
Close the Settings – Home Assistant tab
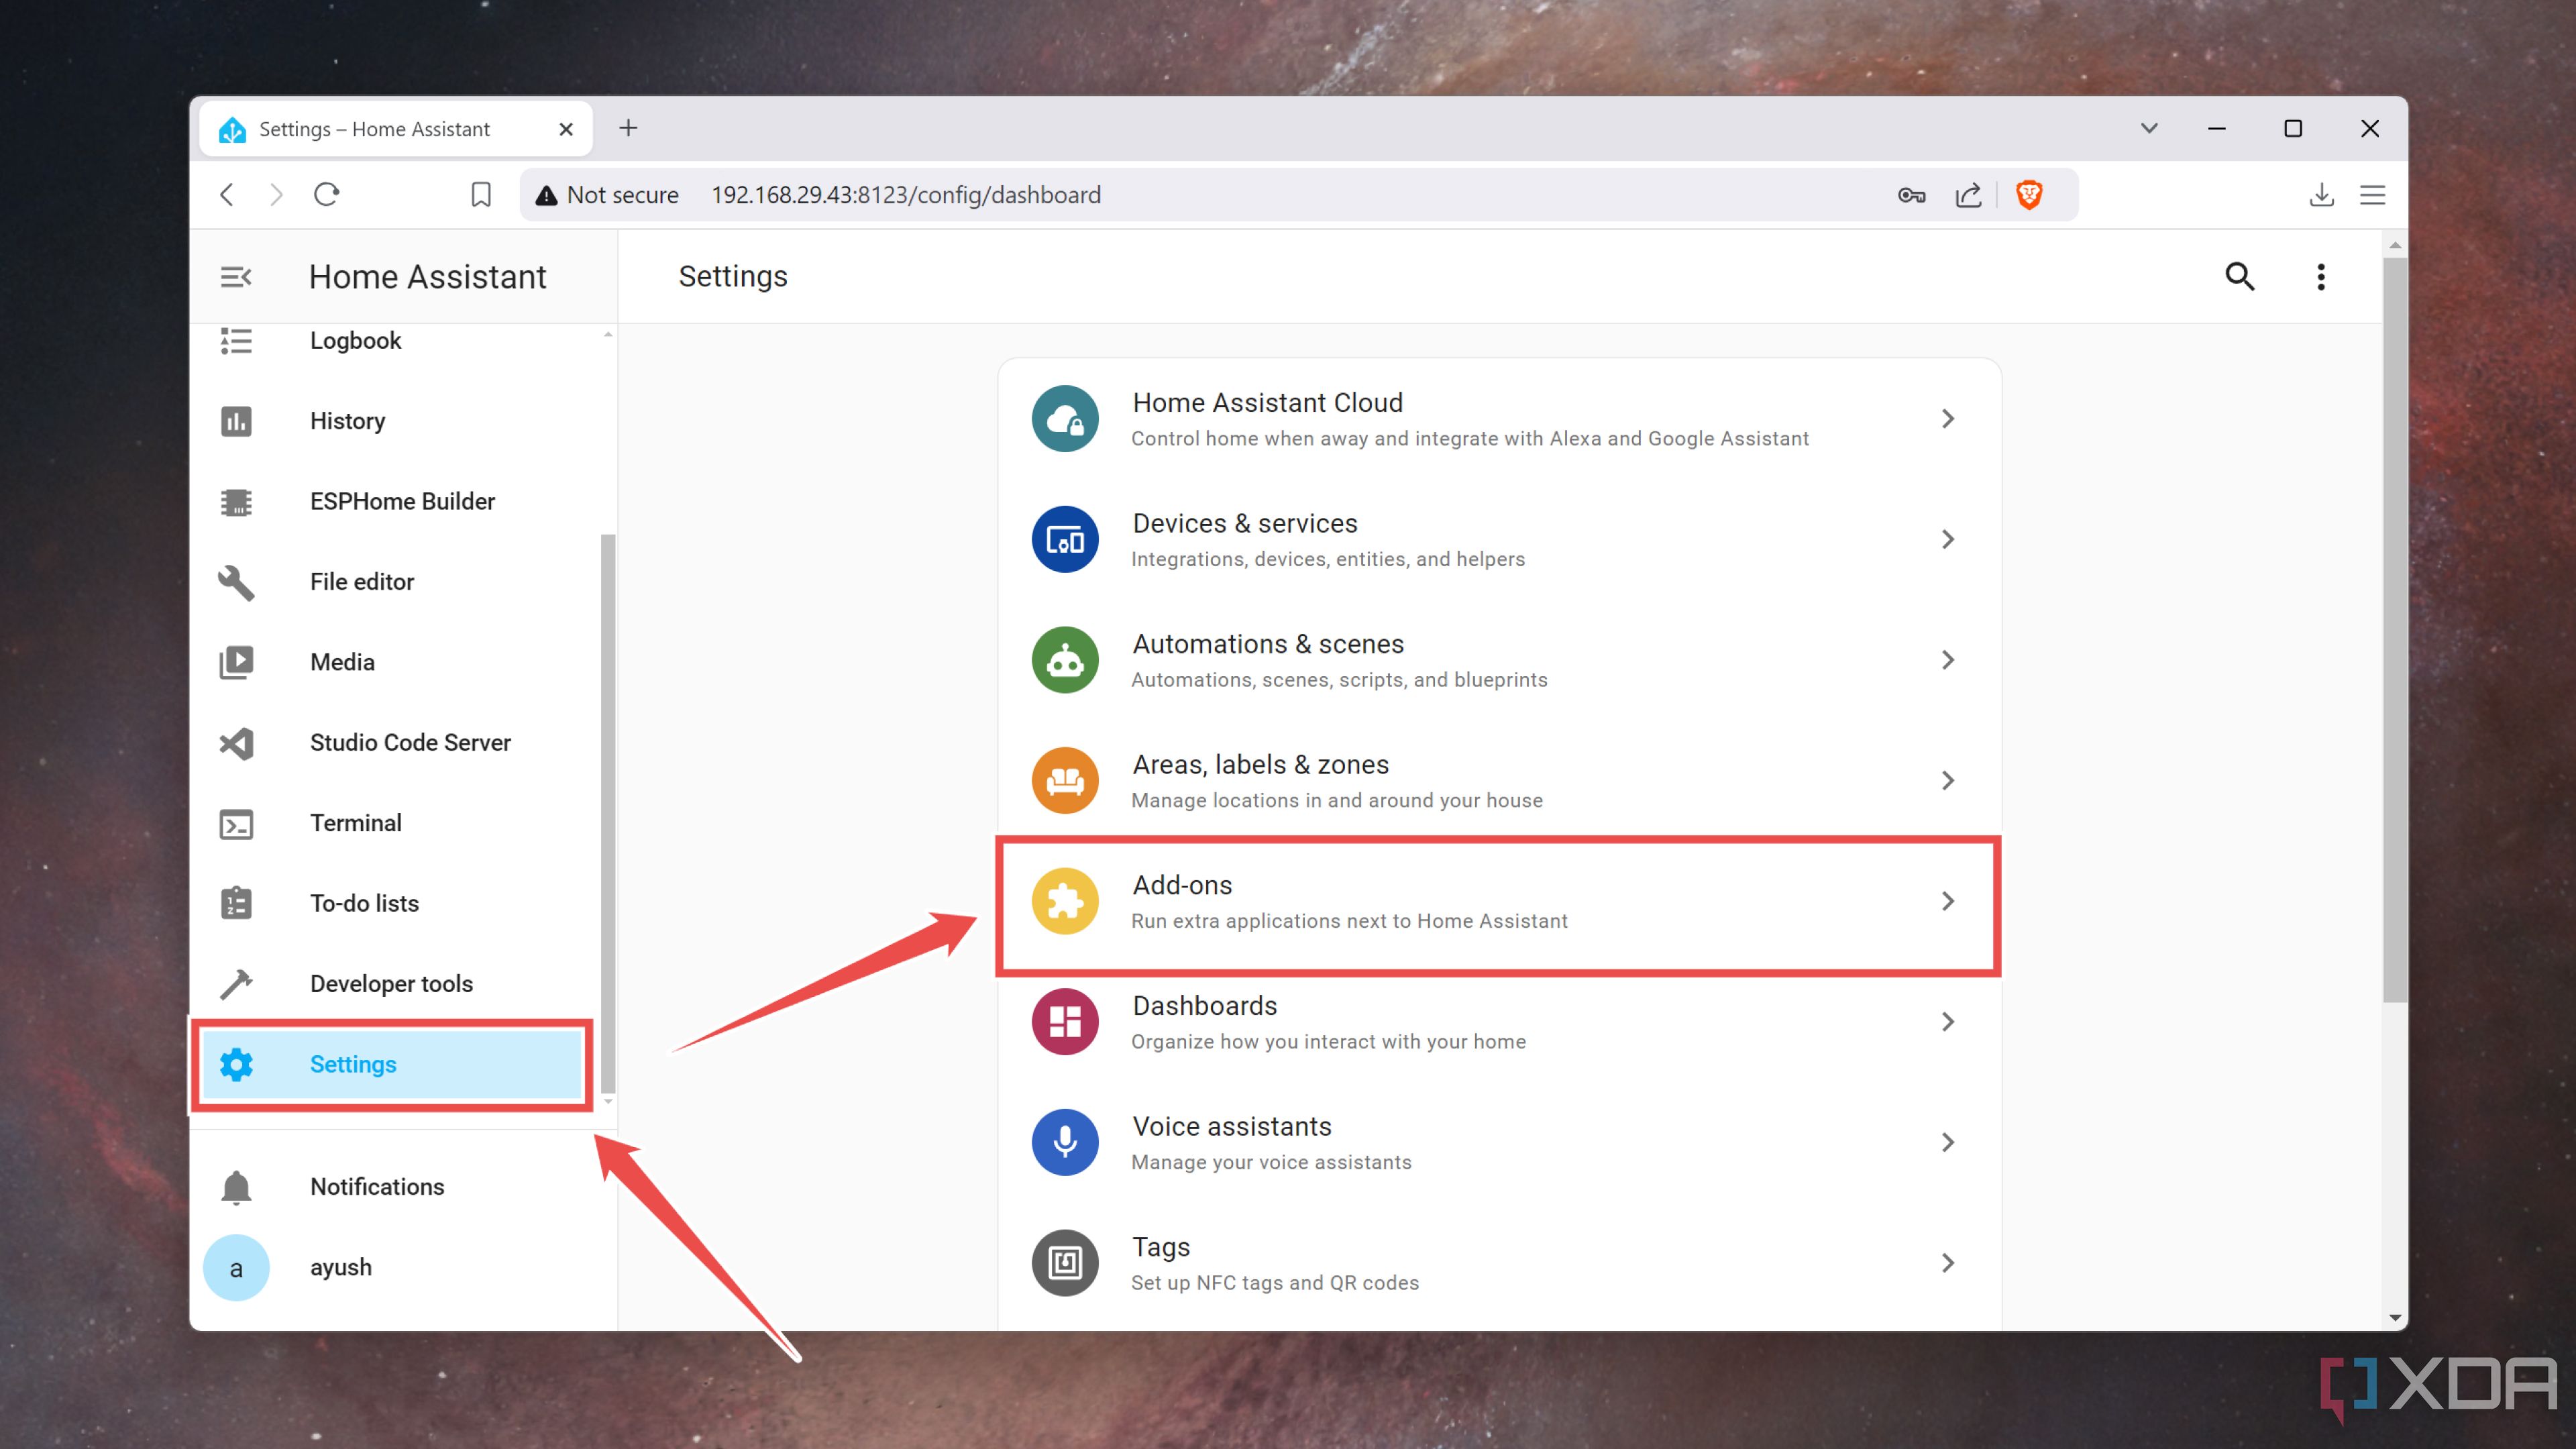pos(566,129)
